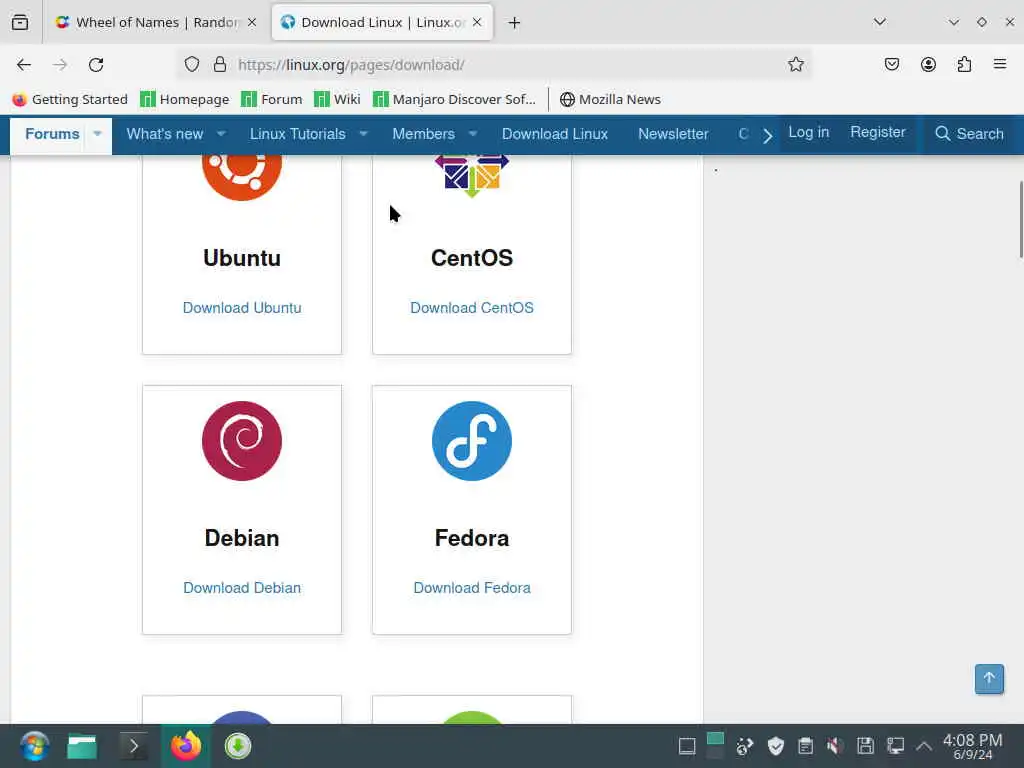Reload the page with the refresh icon
The height and width of the screenshot is (768, 1024).
[x=96, y=65]
